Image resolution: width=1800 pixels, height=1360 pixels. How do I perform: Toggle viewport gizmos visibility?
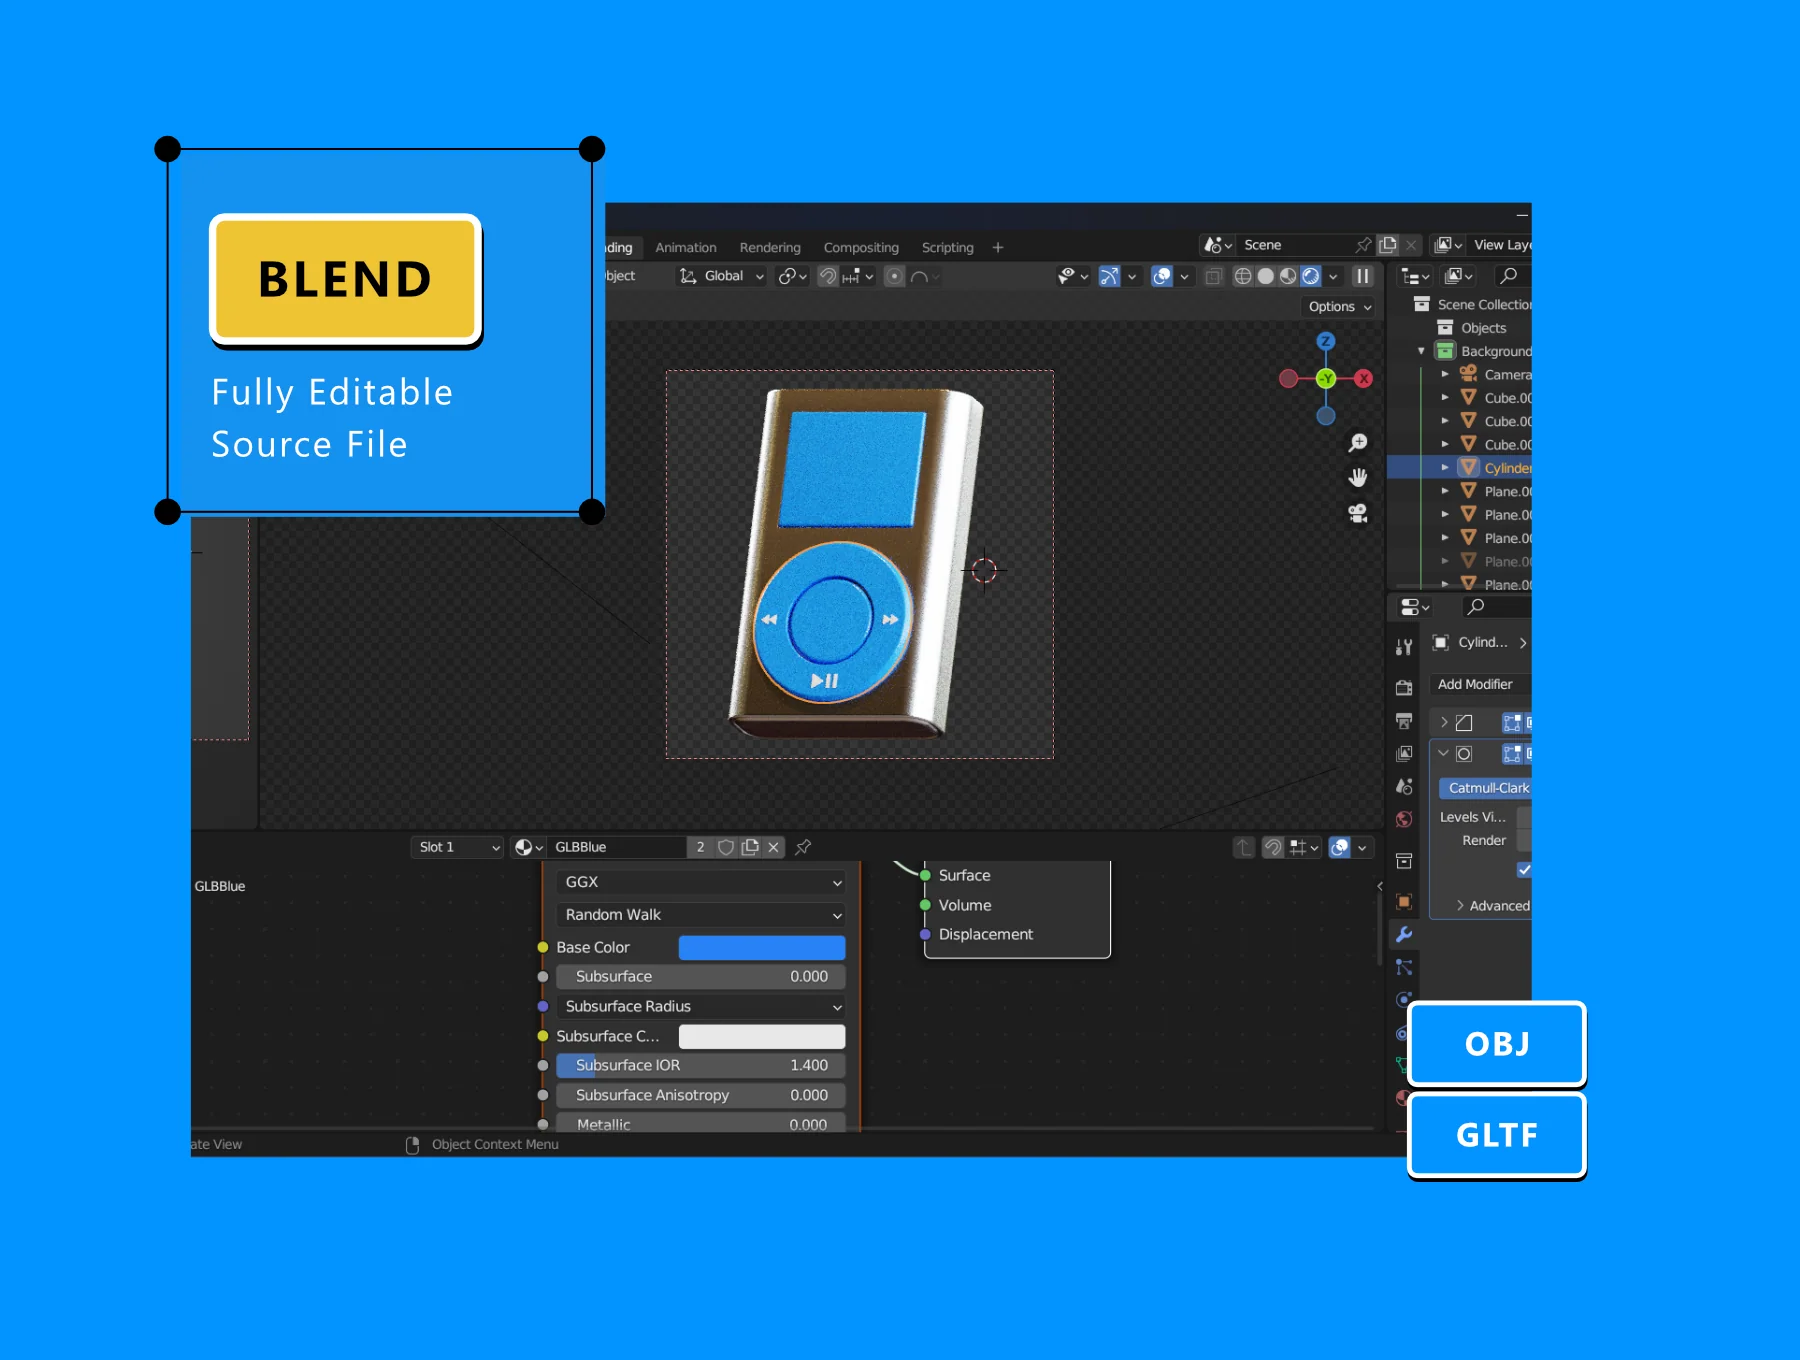point(1109,276)
